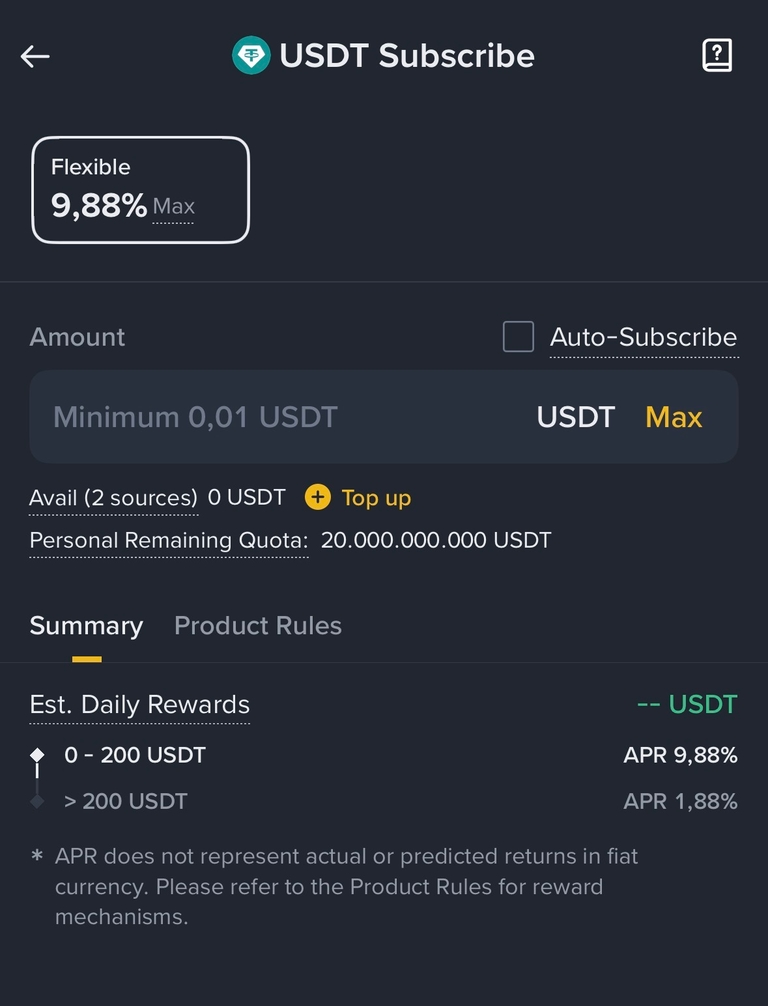
Task: Tap the Est. Daily Rewards label
Action: pos(139,704)
